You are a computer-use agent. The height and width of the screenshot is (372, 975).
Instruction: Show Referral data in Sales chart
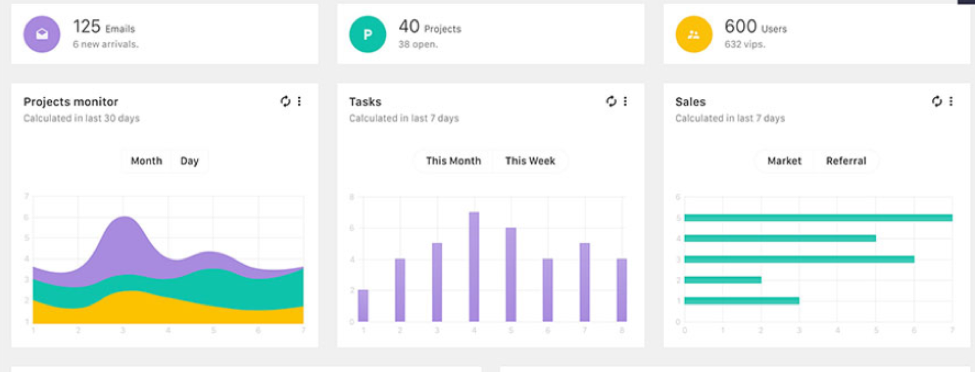pyautogui.click(x=846, y=161)
